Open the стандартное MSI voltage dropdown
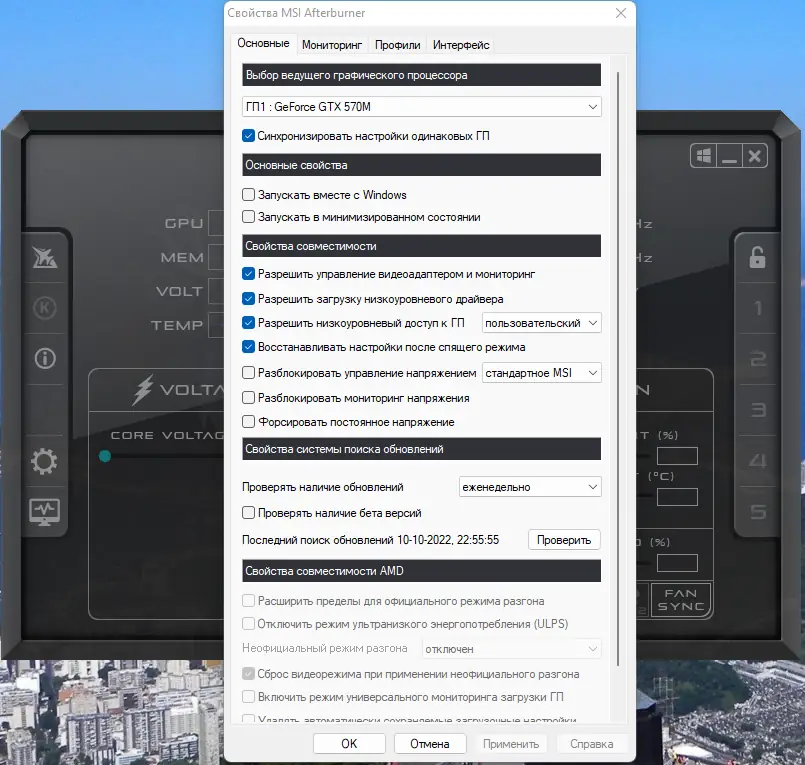Image resolution: width=805 pixels, height=765 pixels. click(542, 373)
